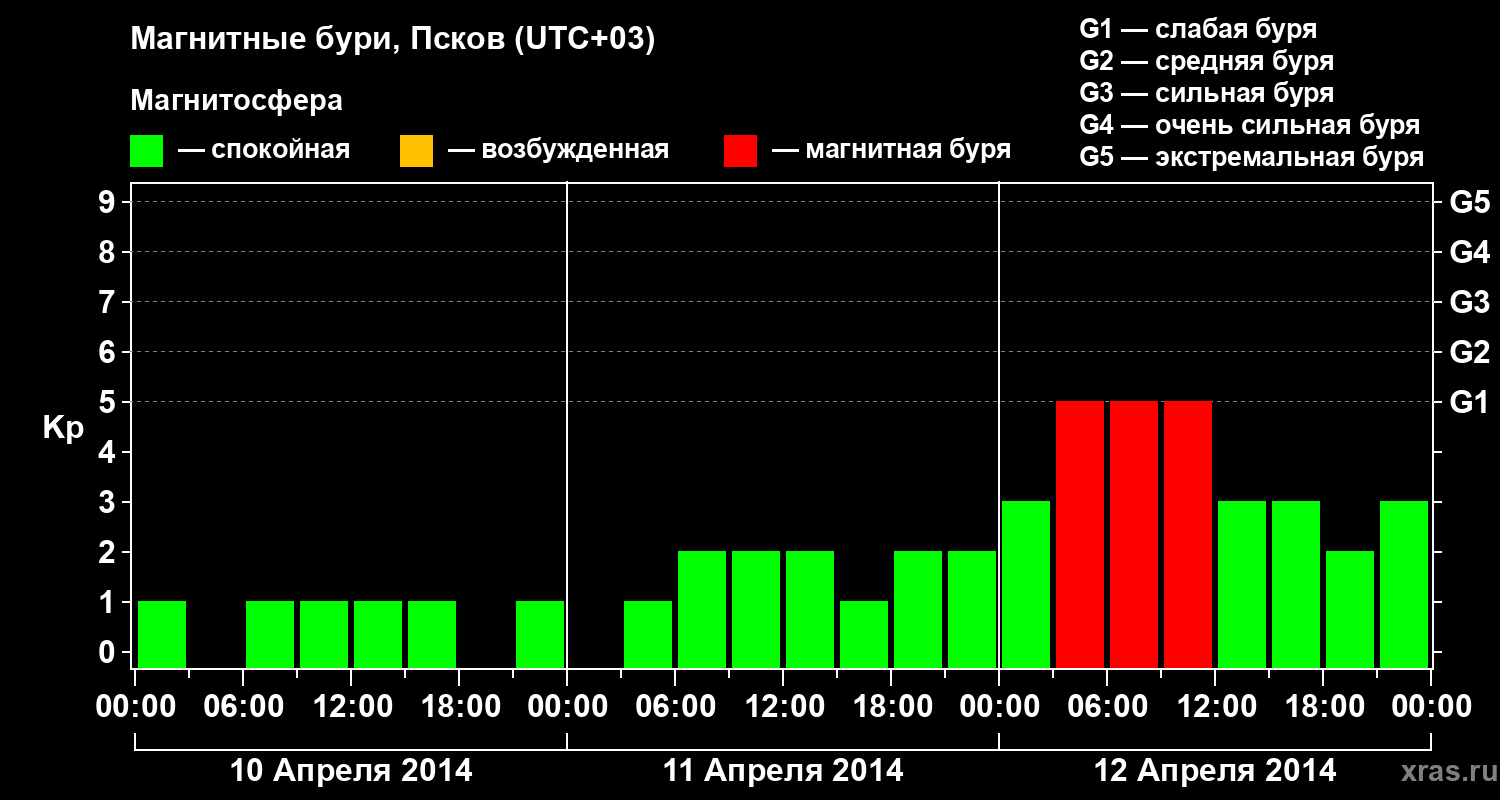Click green bar starting 00:00 on 10 April

point(162,634)
